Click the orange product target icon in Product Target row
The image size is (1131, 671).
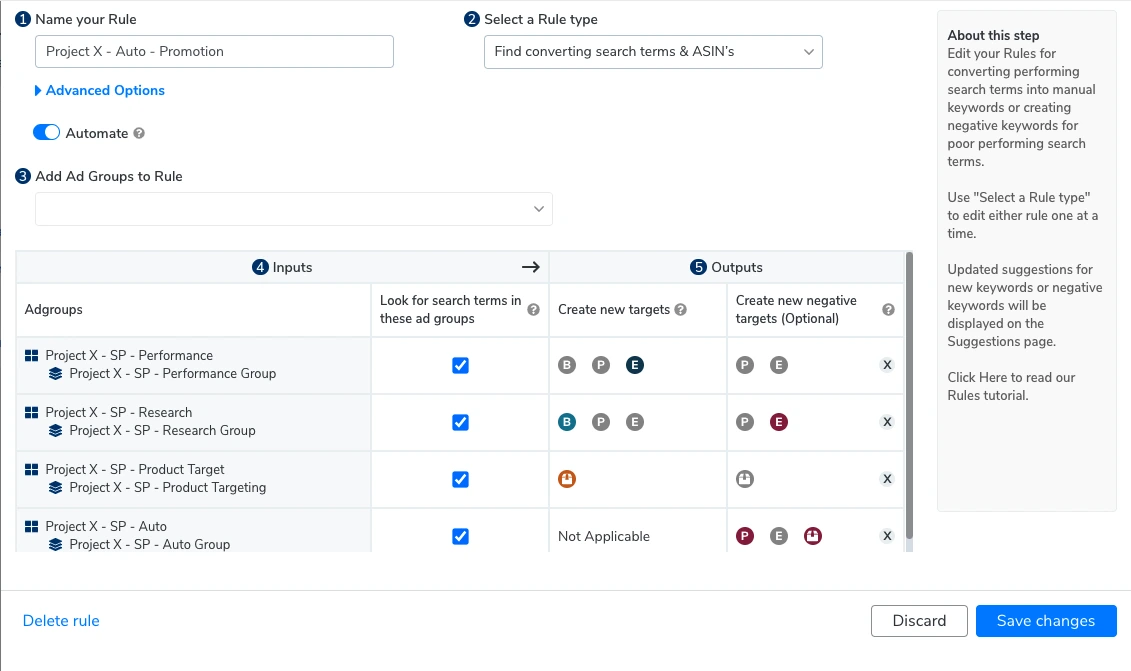coord(567,479)
